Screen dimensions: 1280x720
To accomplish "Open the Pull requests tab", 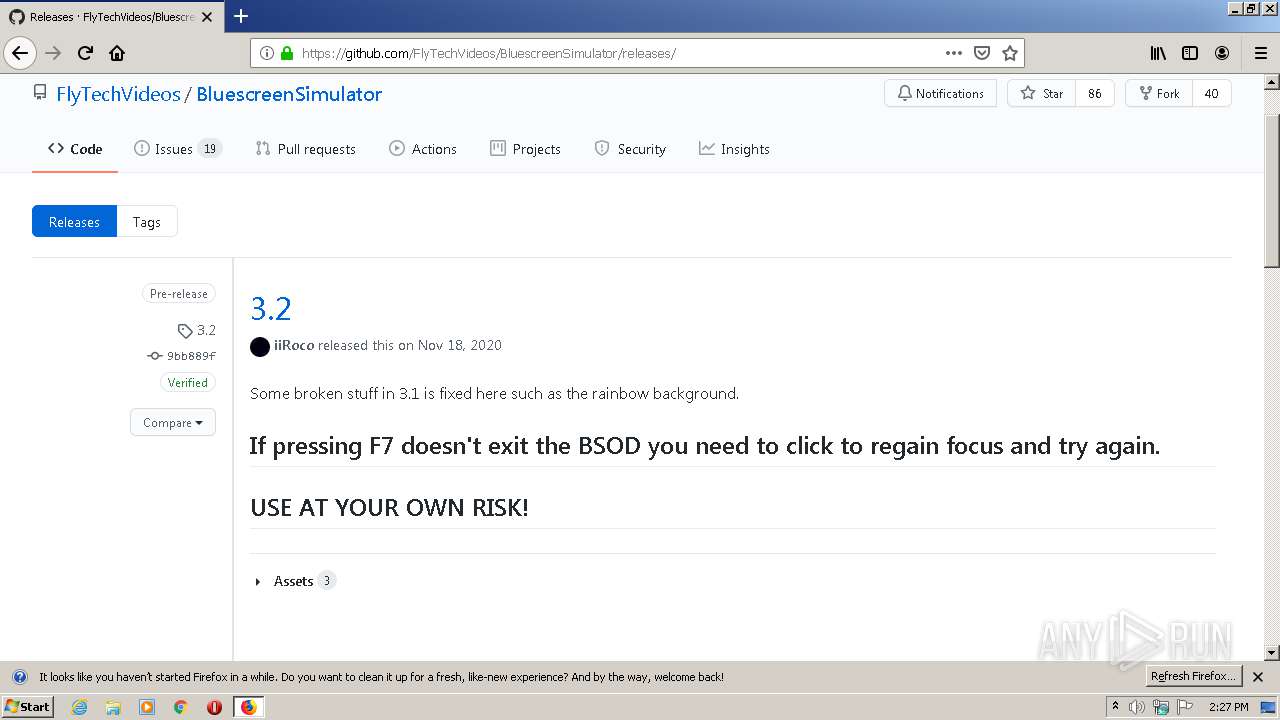I will [x=306, y=149].
